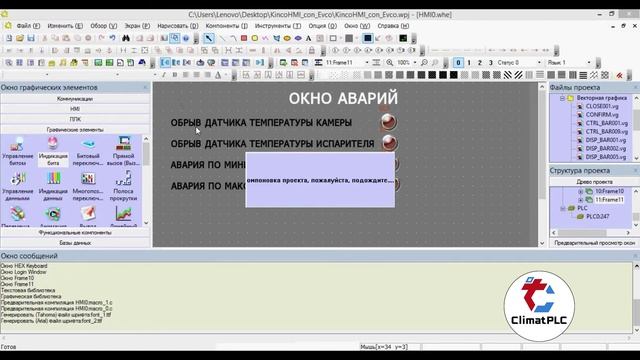Open the Справка menu
Image resolution: width=640 pixels, height=360 pixels.
click(x=393, y=26)
